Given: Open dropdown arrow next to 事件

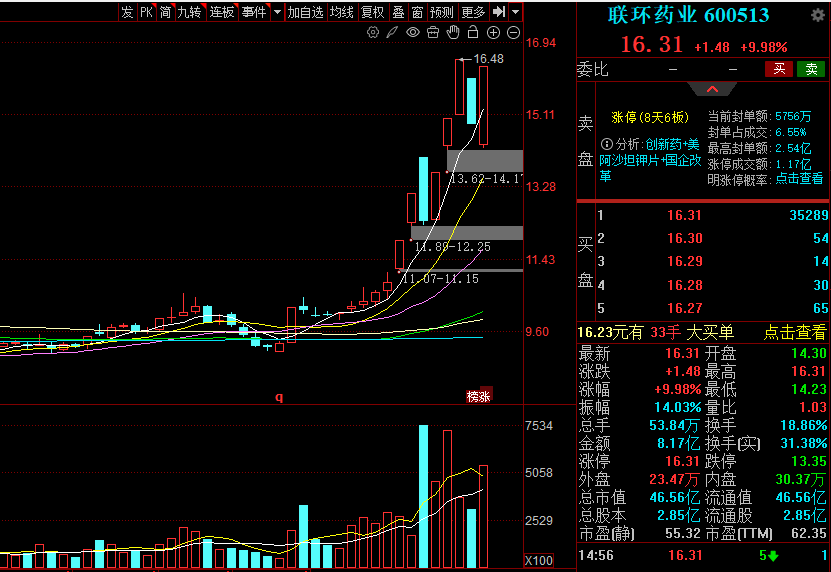Looking at the screenshot, I should point(277,12).
